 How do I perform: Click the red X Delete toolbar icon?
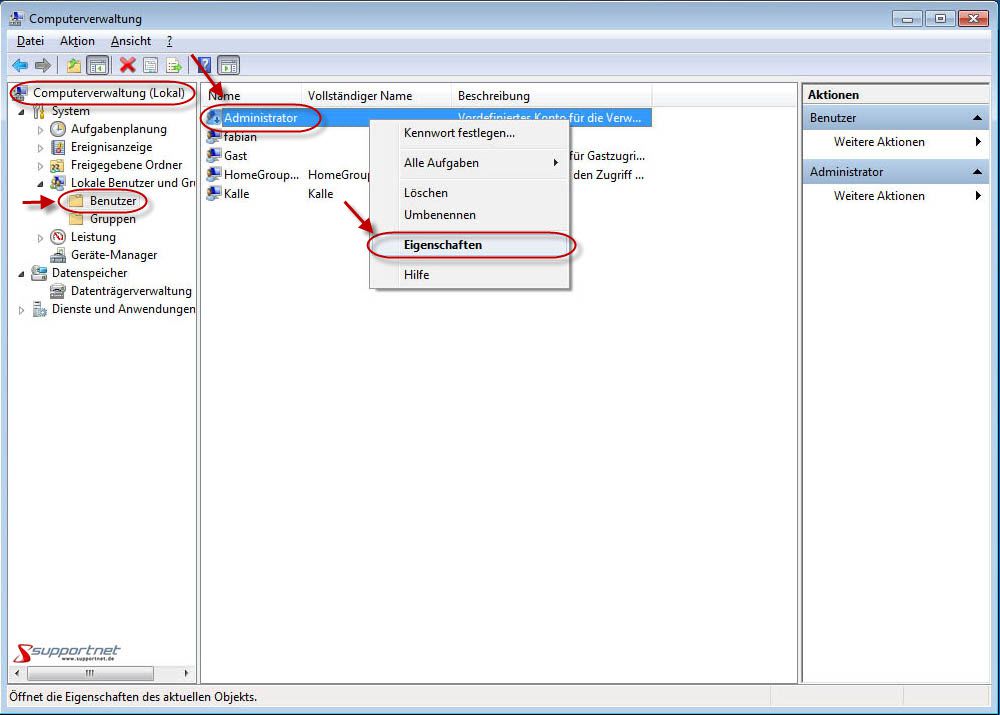(127, 65)
